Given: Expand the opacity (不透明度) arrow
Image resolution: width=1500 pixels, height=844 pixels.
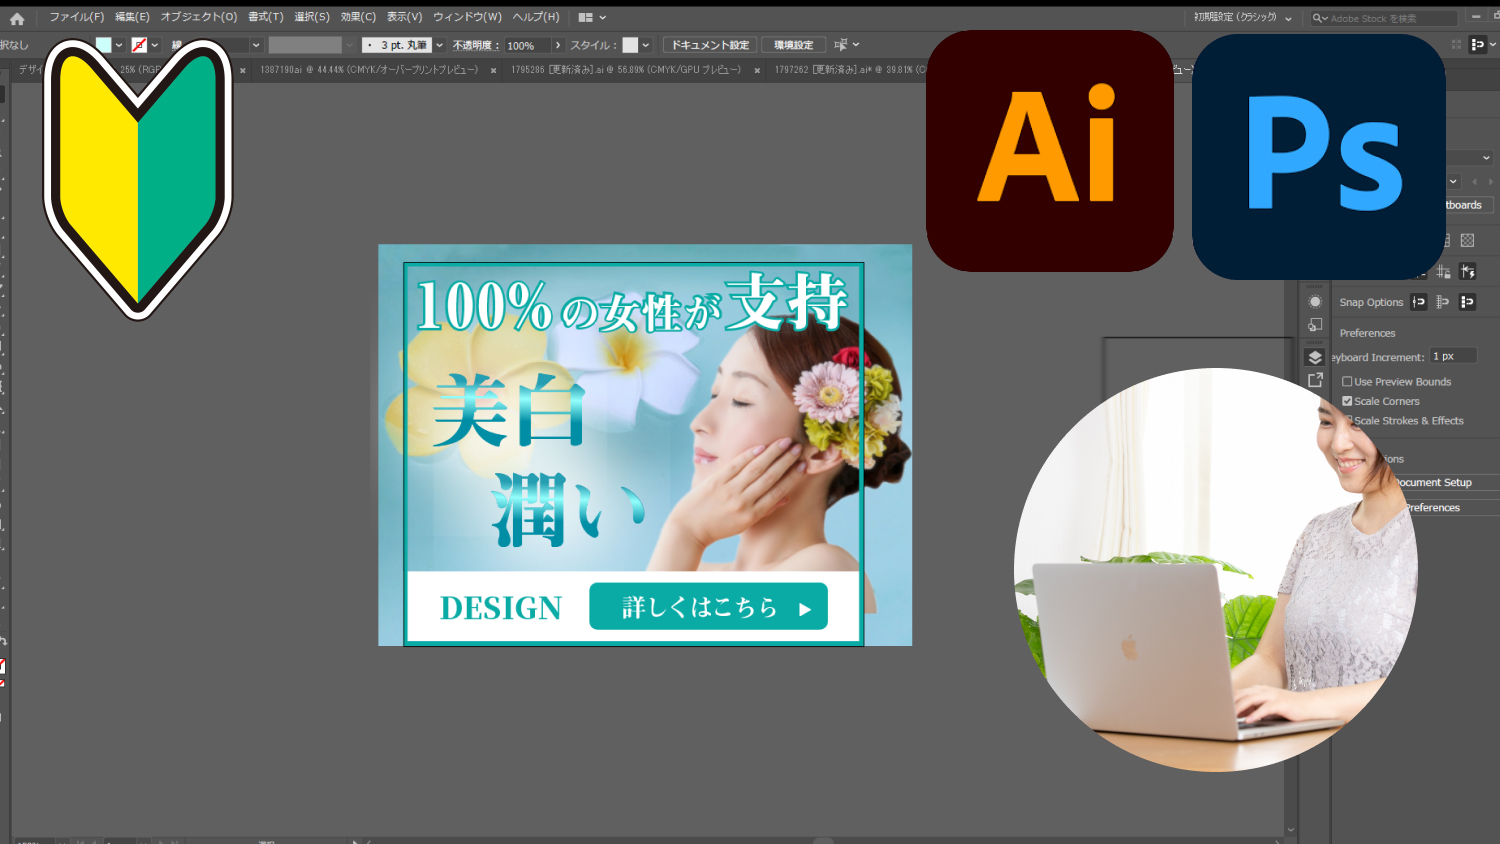Looking at the screenshot, I should 558,45.
